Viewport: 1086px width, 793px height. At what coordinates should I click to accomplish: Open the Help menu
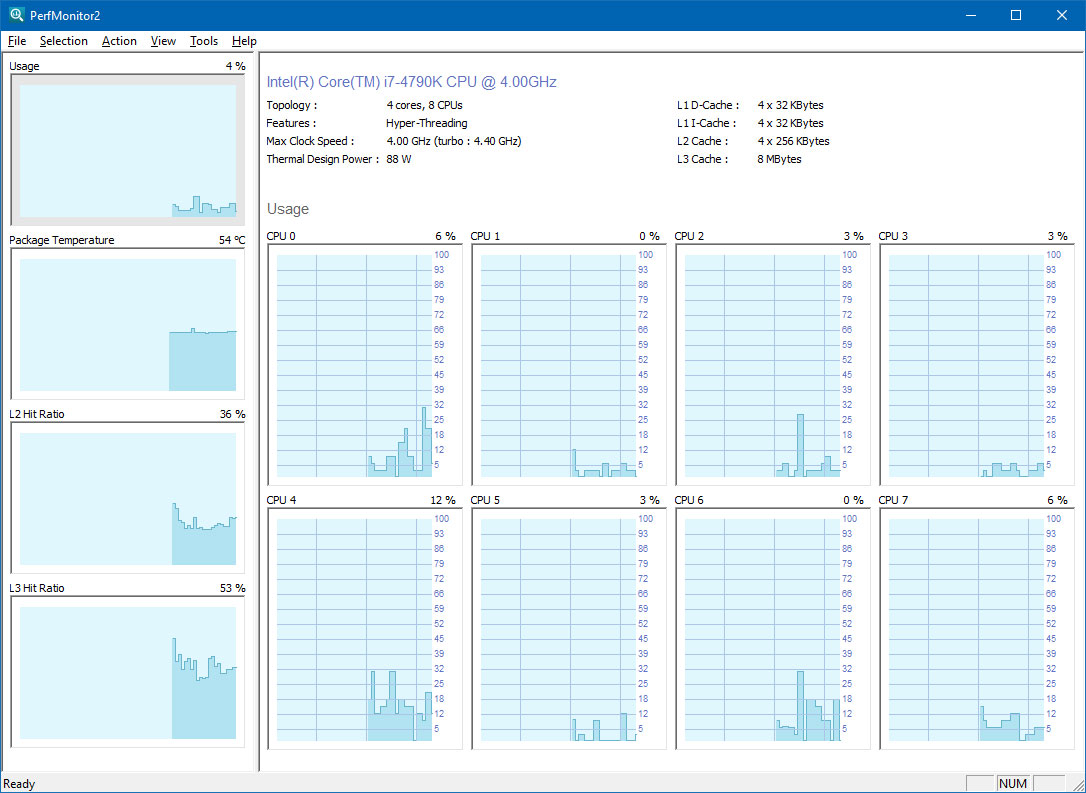pyautogui.click(x=244, y=41)
